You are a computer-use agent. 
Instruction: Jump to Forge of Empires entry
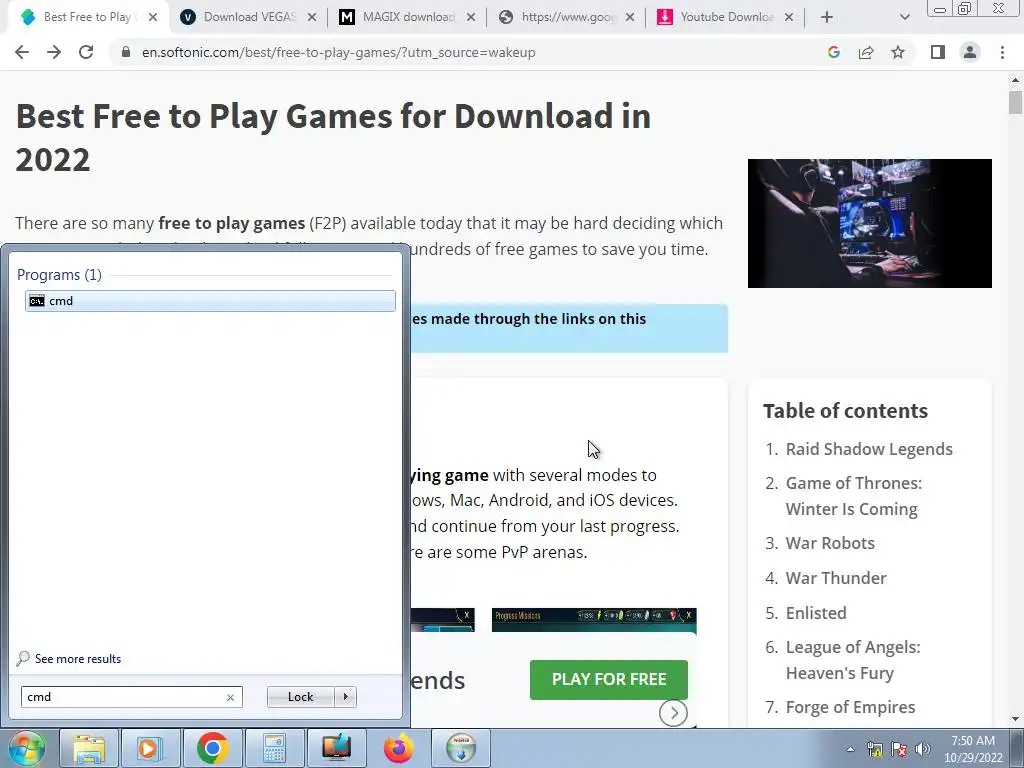(850, 707)
